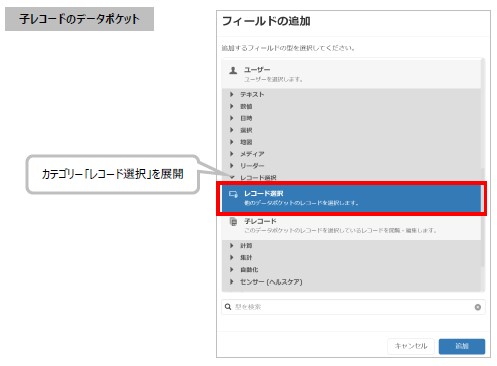
Task: Collapse the レコード選択 category header
Action: (351, 177)
